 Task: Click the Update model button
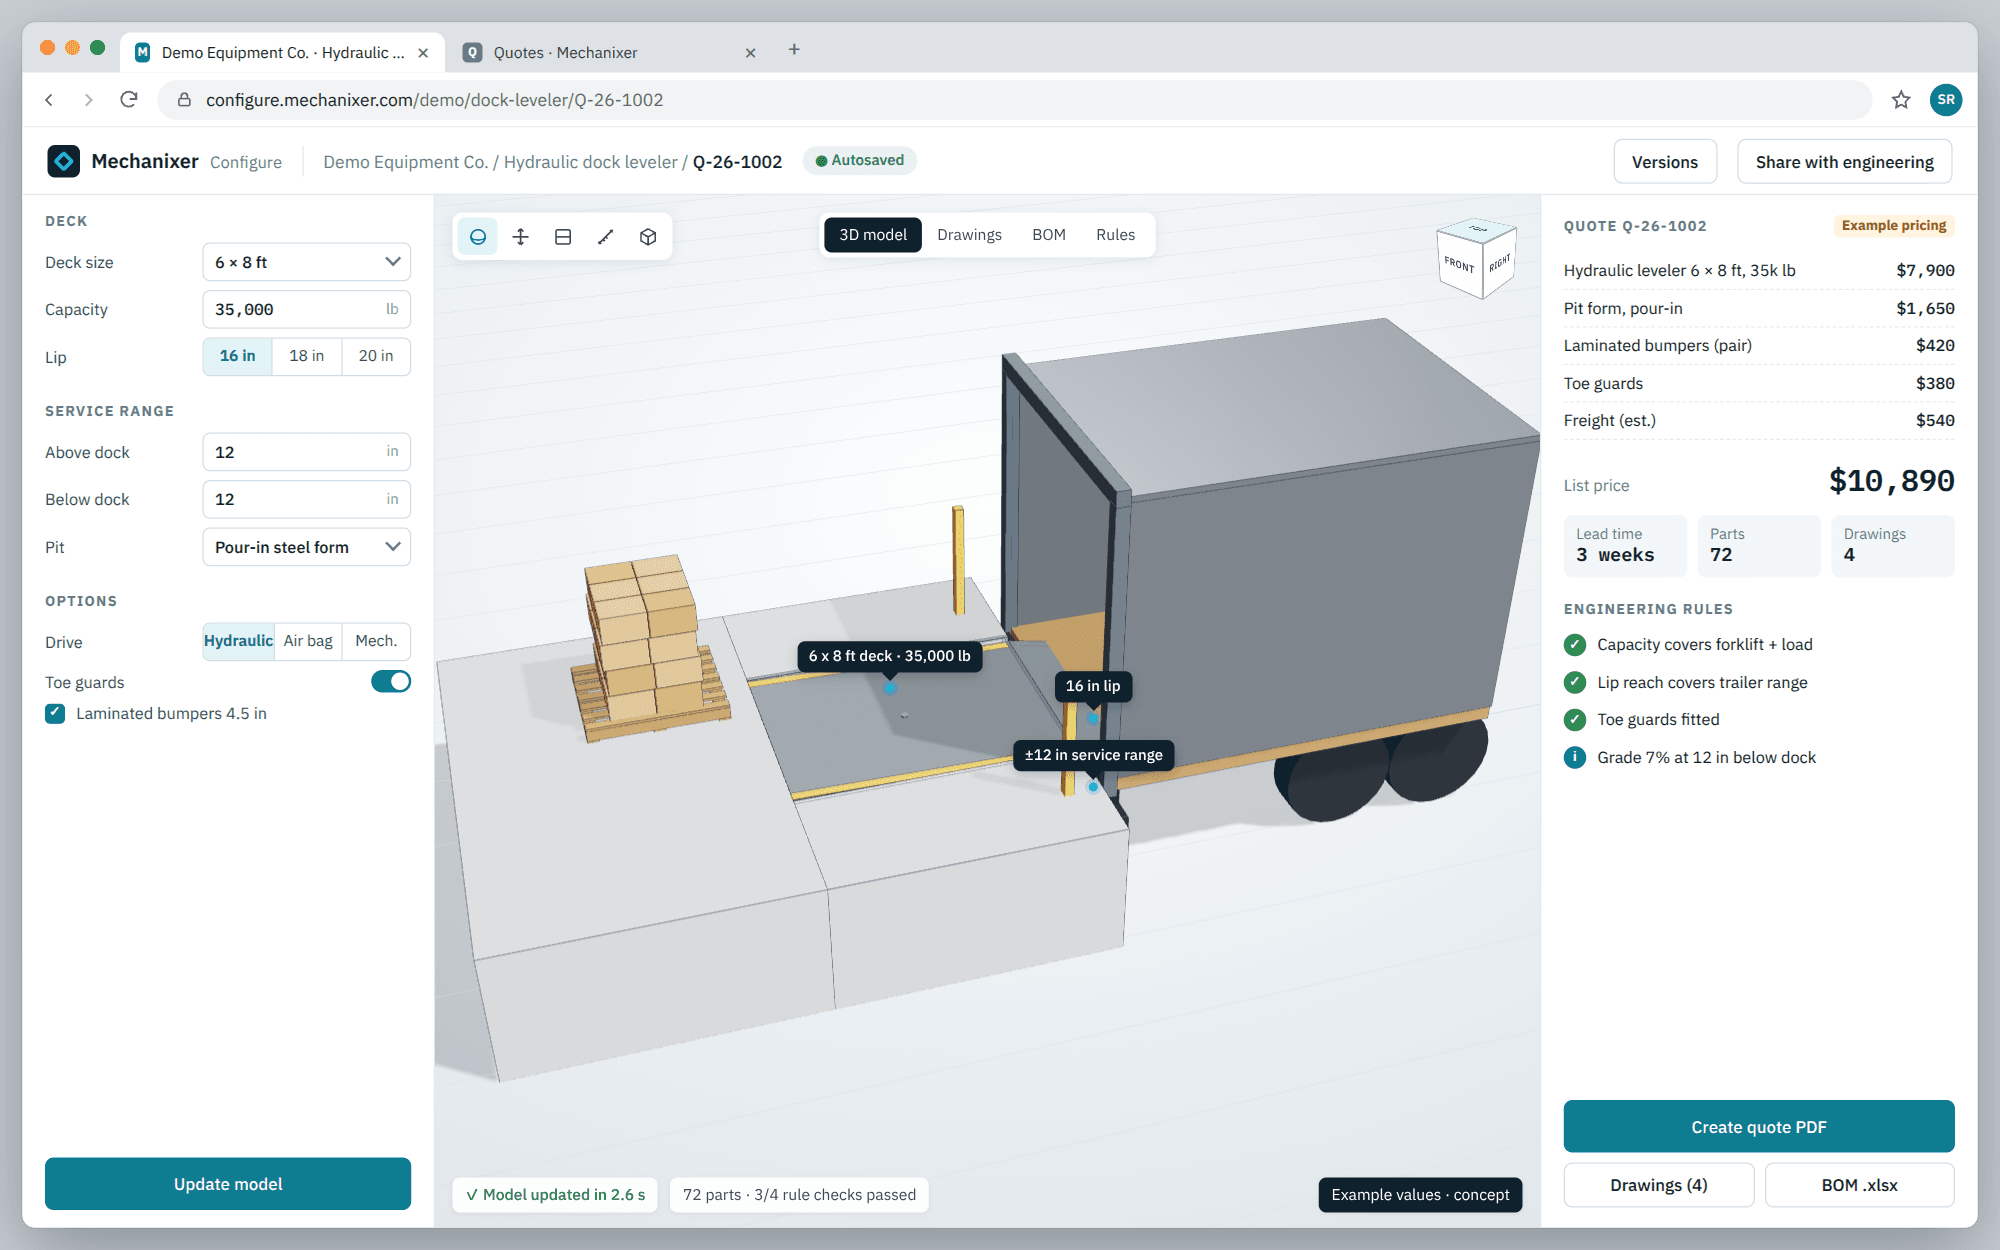228,1184
